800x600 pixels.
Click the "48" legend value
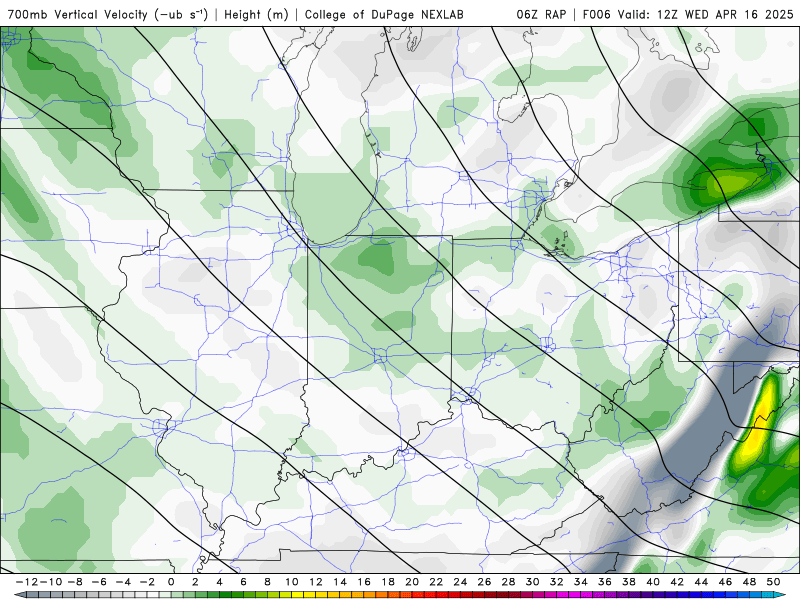click(x=749, y=582)
